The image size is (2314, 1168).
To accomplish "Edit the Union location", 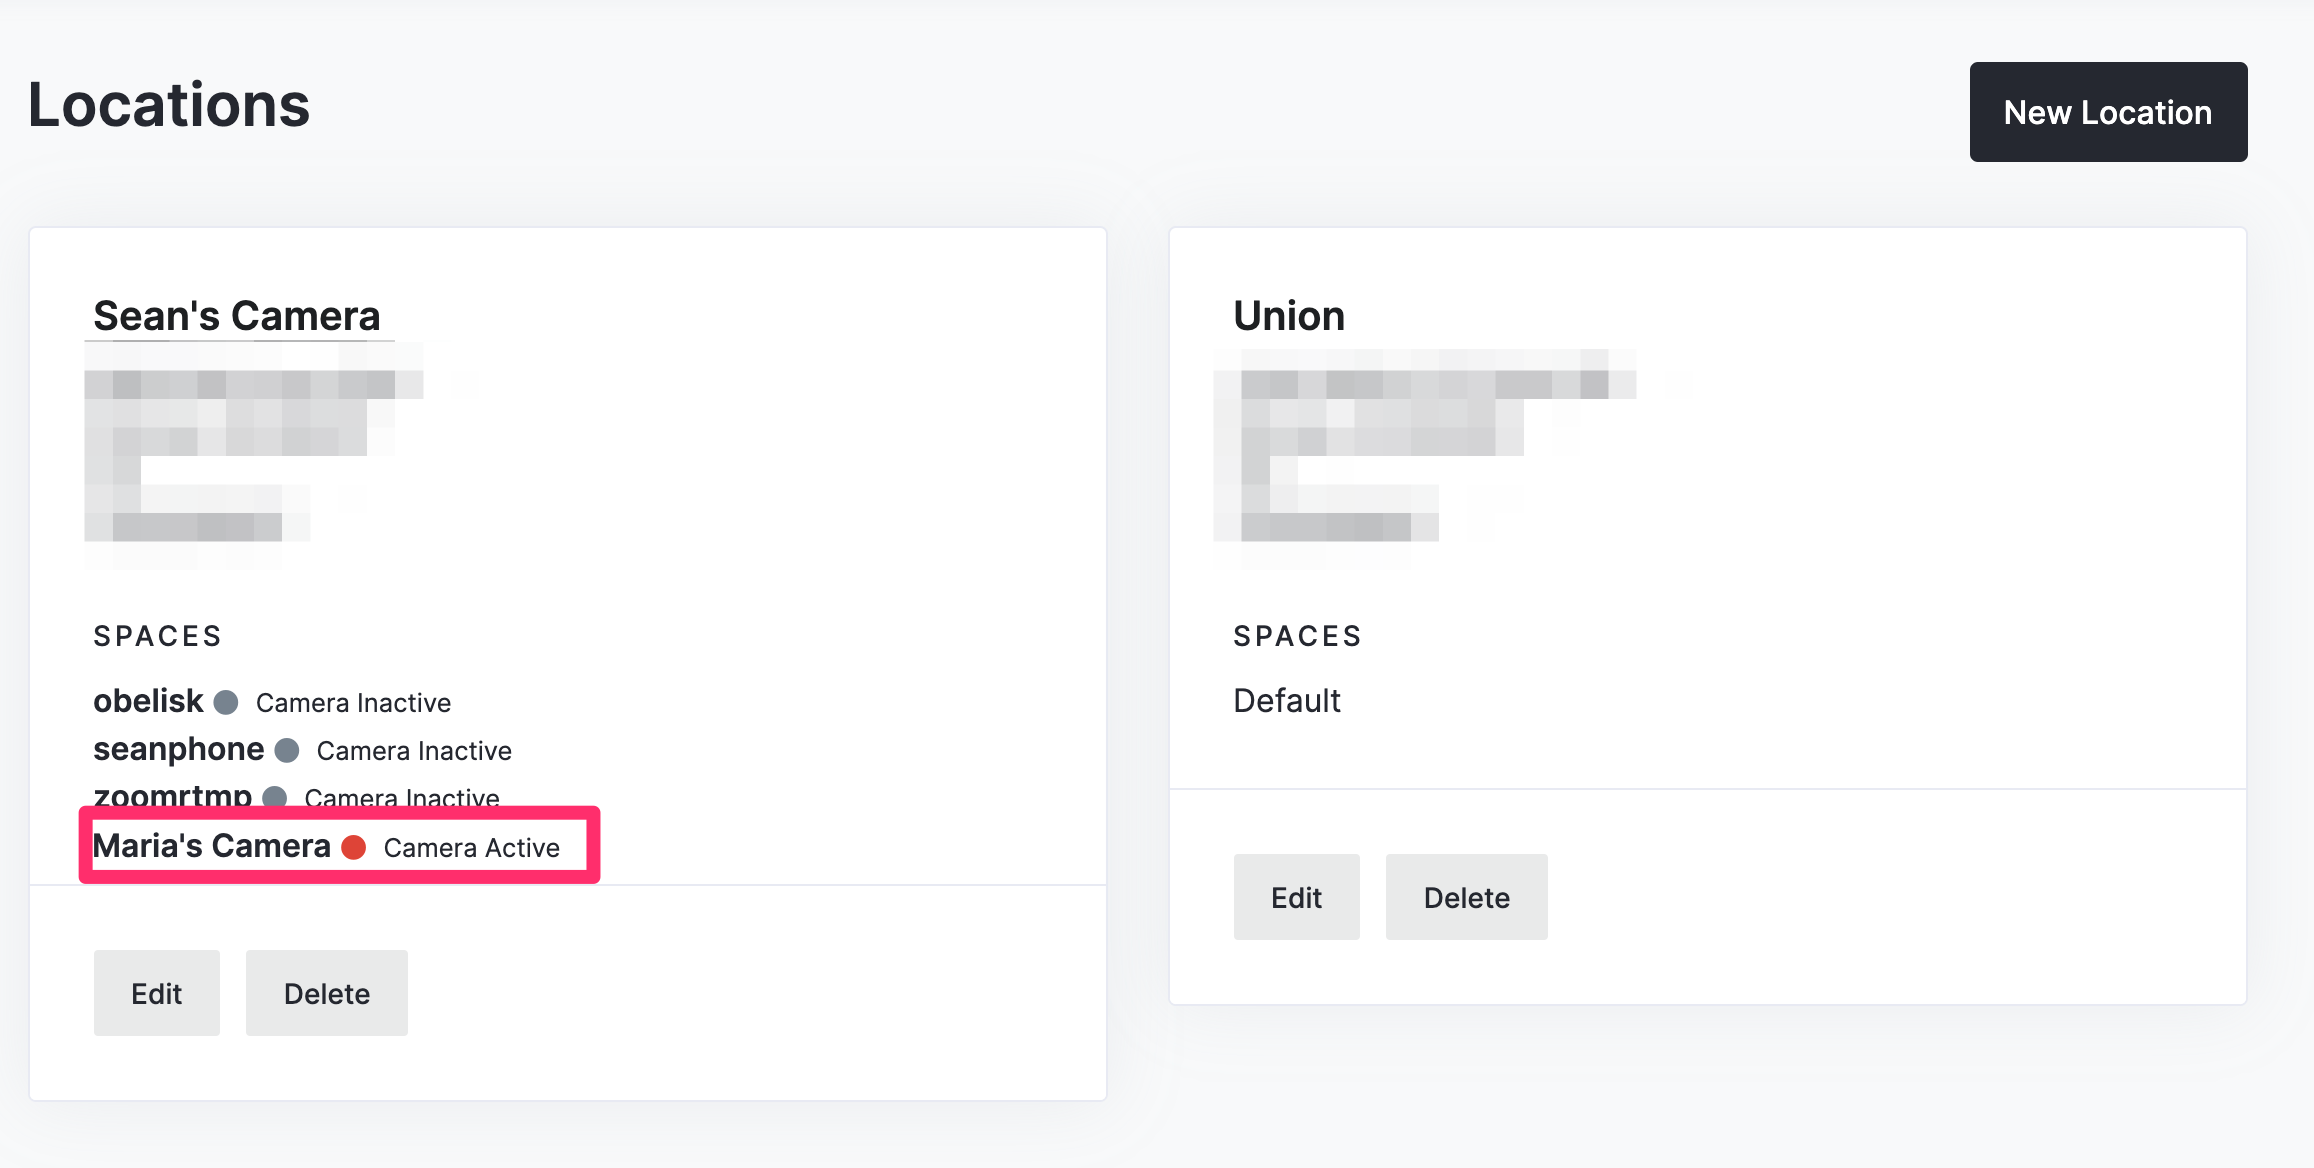I will pos(1297,897).
